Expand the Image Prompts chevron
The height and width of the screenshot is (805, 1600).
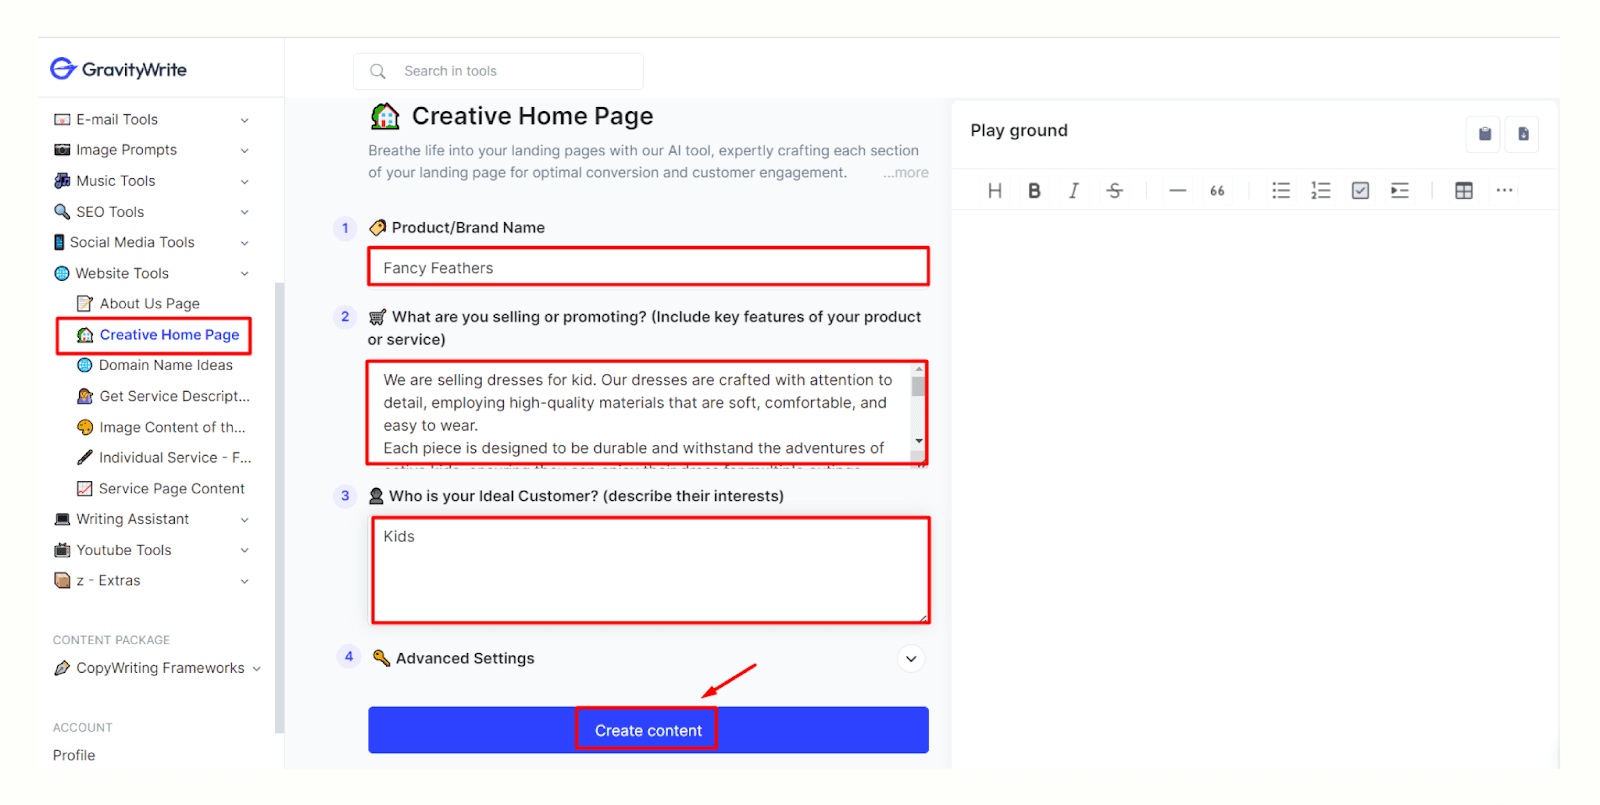pyautogui.click(x=244, y=151)
